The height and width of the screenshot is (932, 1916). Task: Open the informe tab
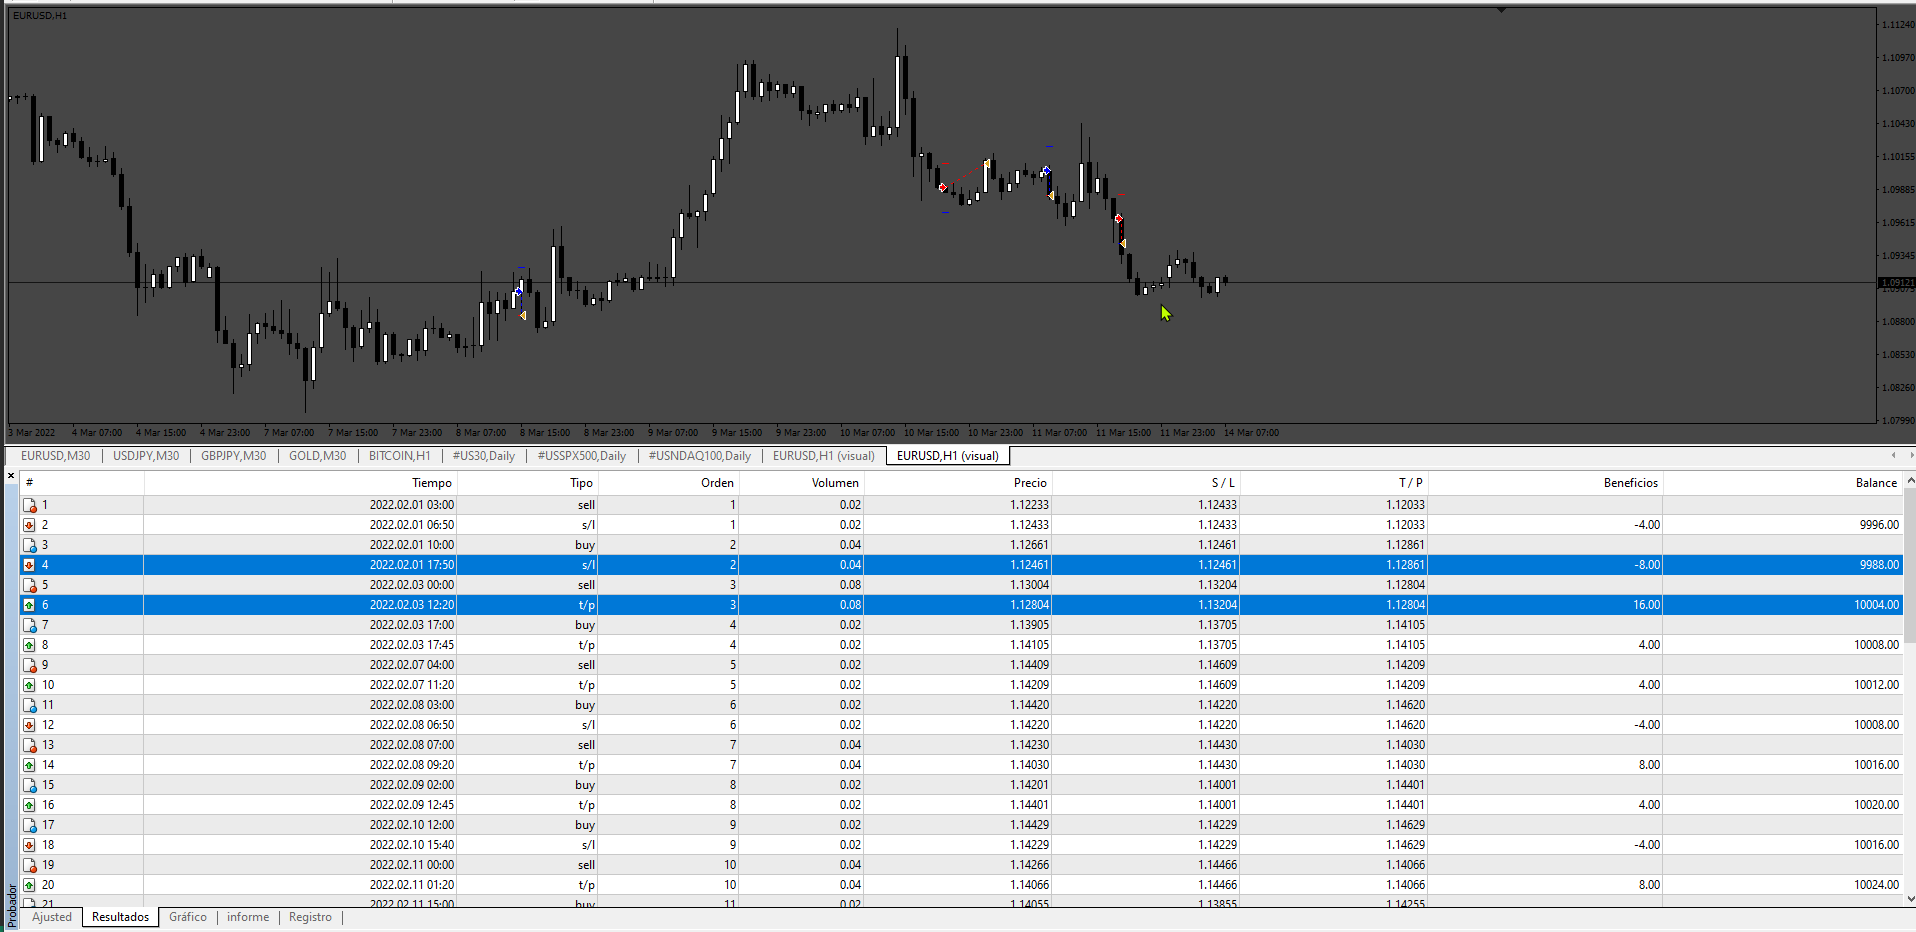click(248, 917)
